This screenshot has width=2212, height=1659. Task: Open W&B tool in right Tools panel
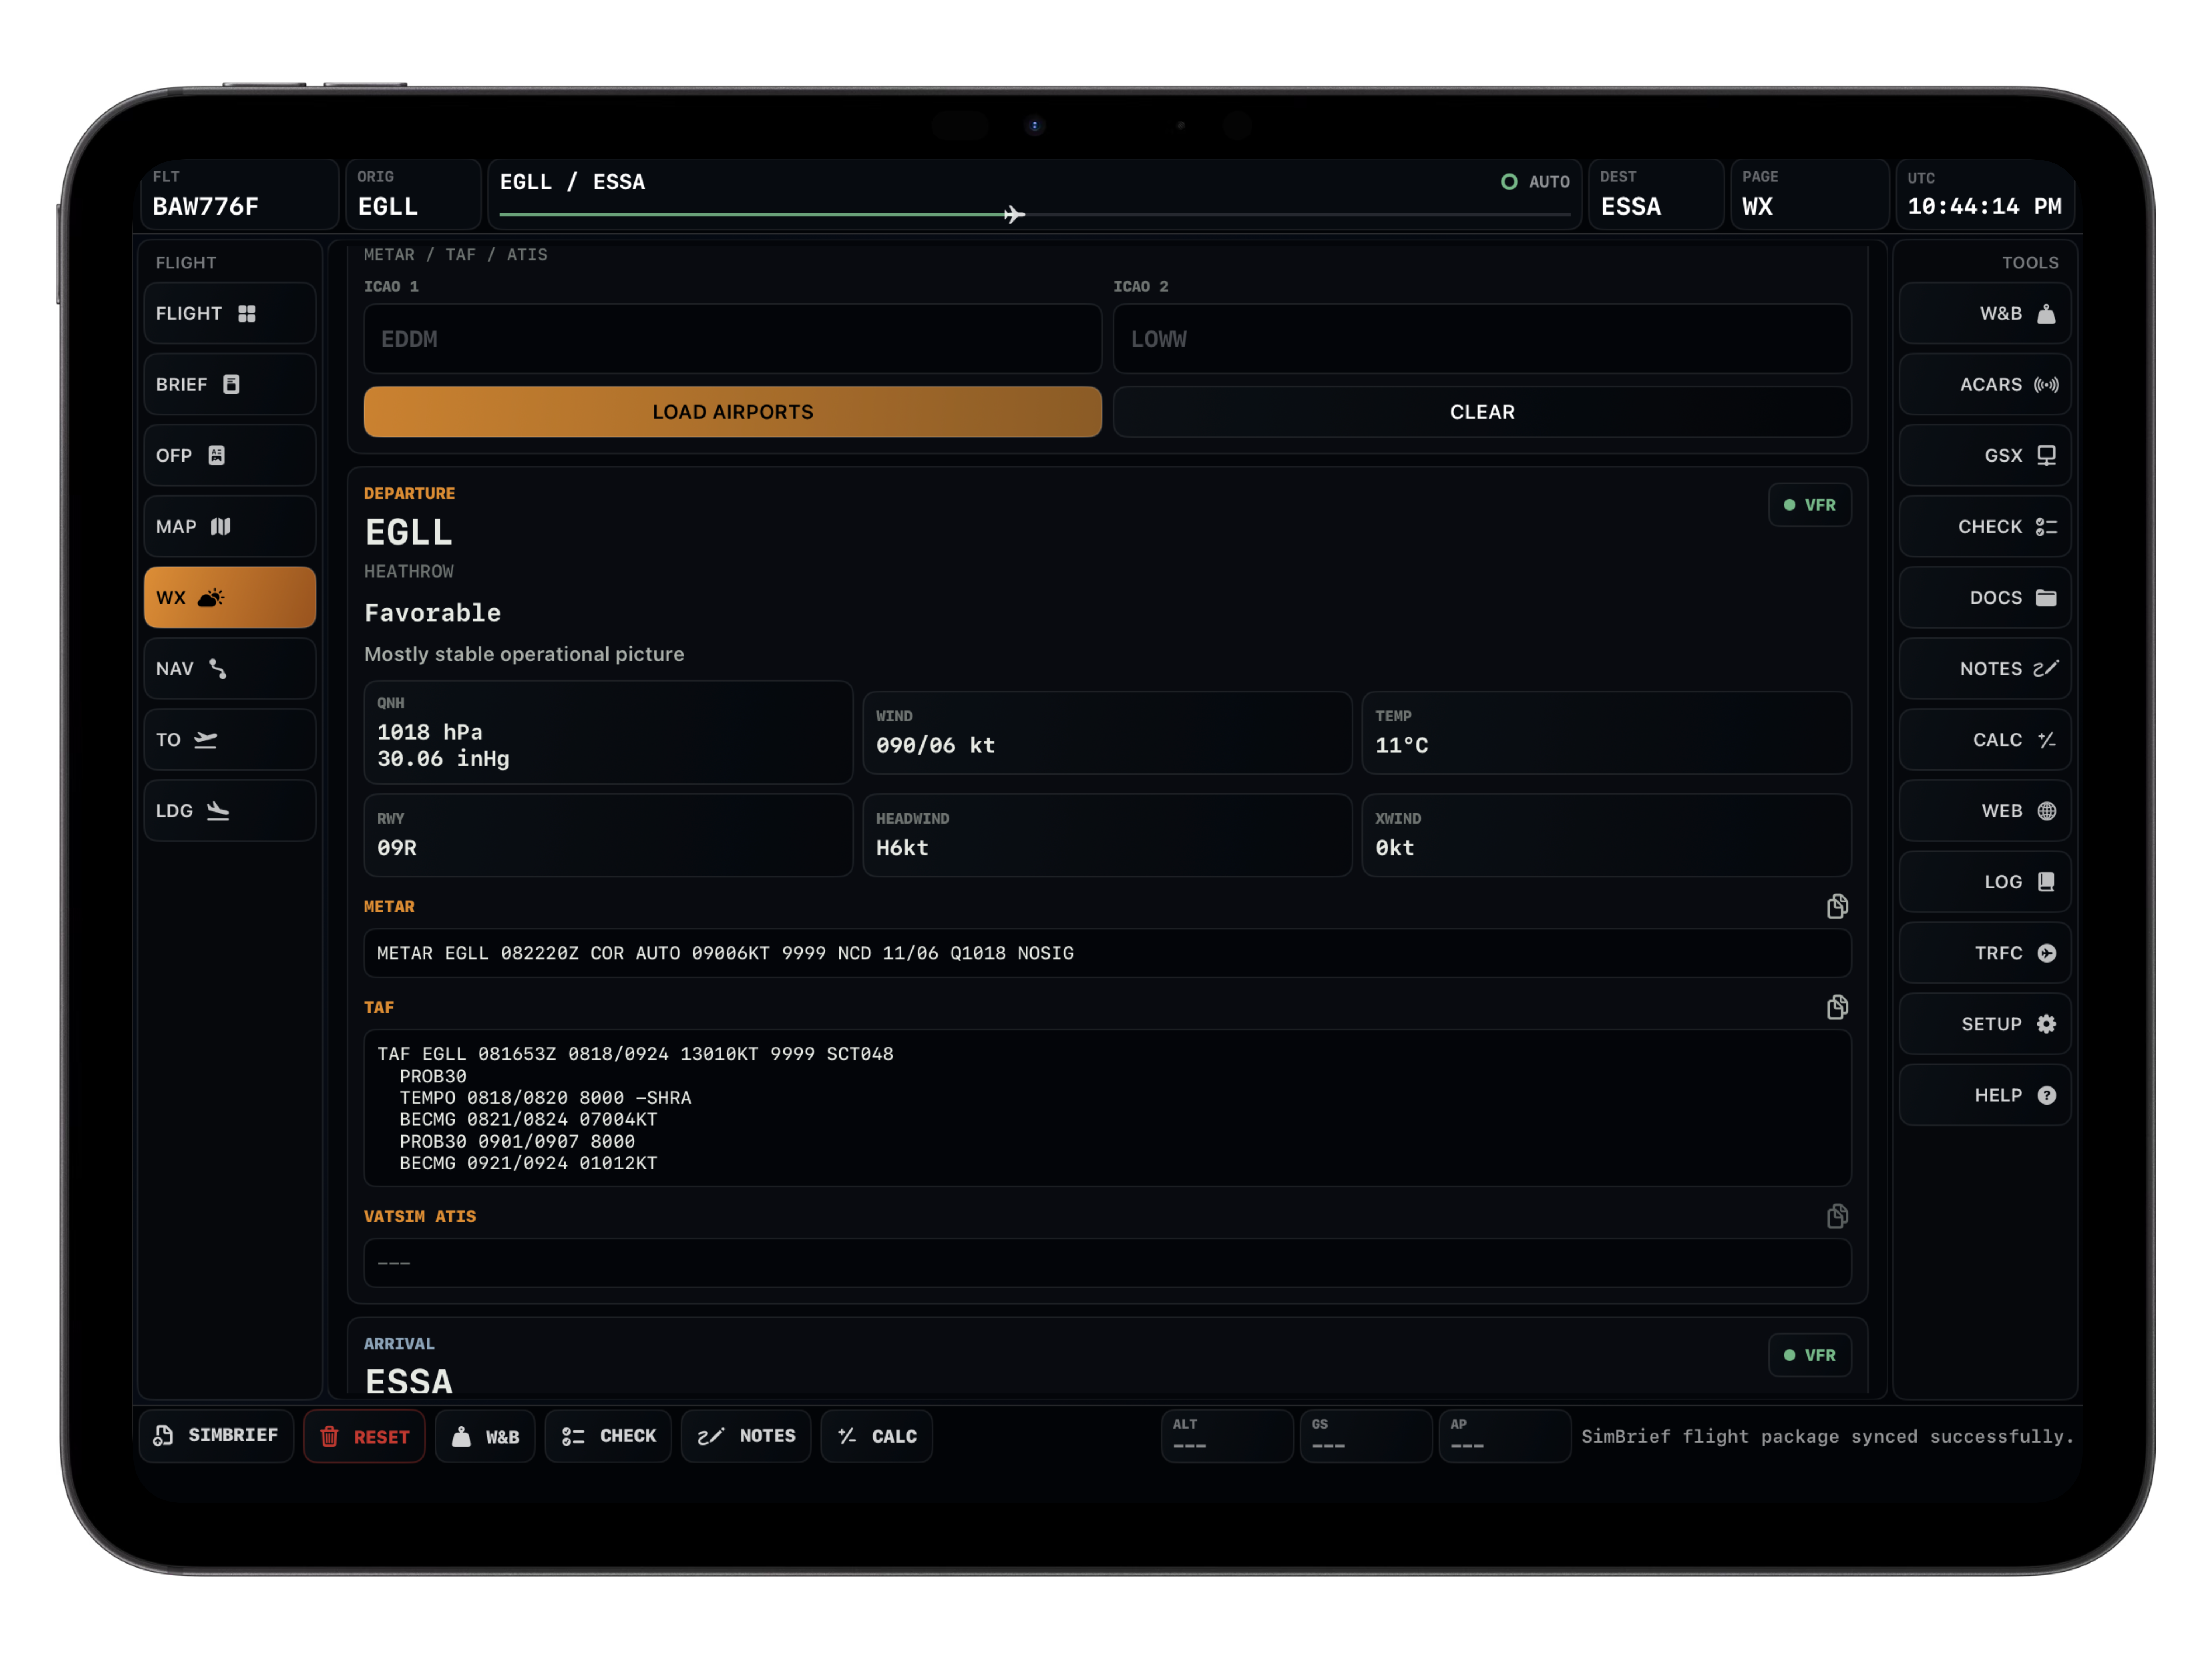(x=1984, y=313)
